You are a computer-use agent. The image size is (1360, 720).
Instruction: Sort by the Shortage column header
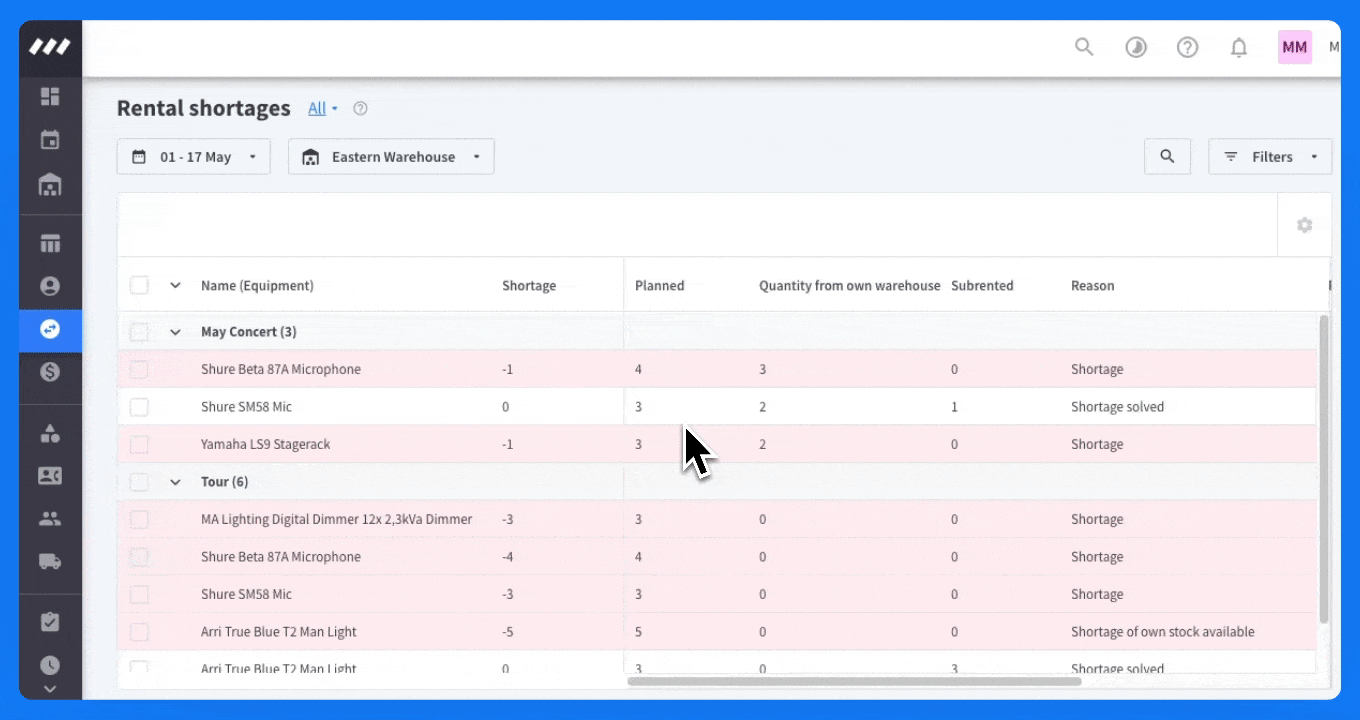click(x=529, y=286)
